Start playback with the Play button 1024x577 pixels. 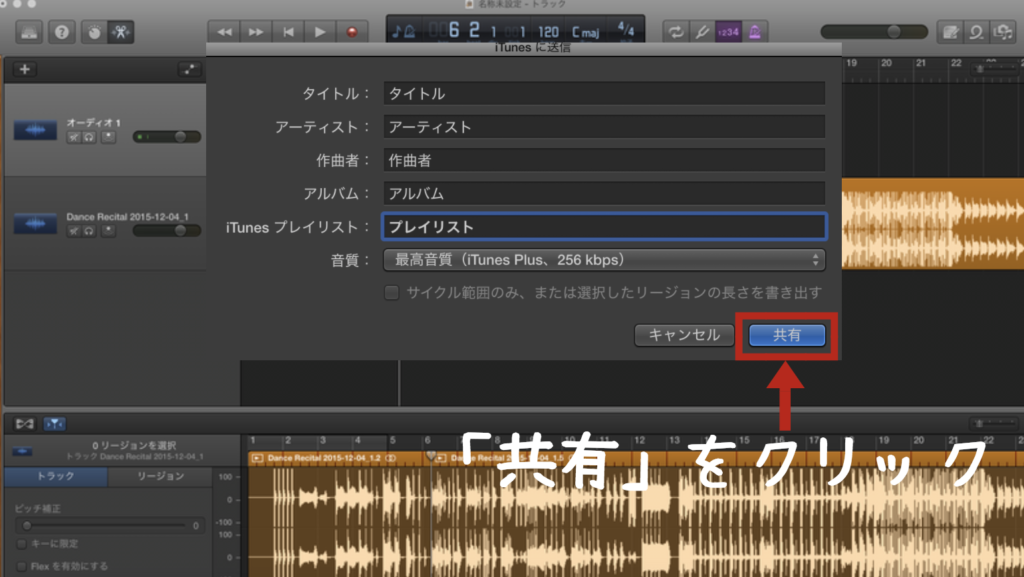[320, 32]
